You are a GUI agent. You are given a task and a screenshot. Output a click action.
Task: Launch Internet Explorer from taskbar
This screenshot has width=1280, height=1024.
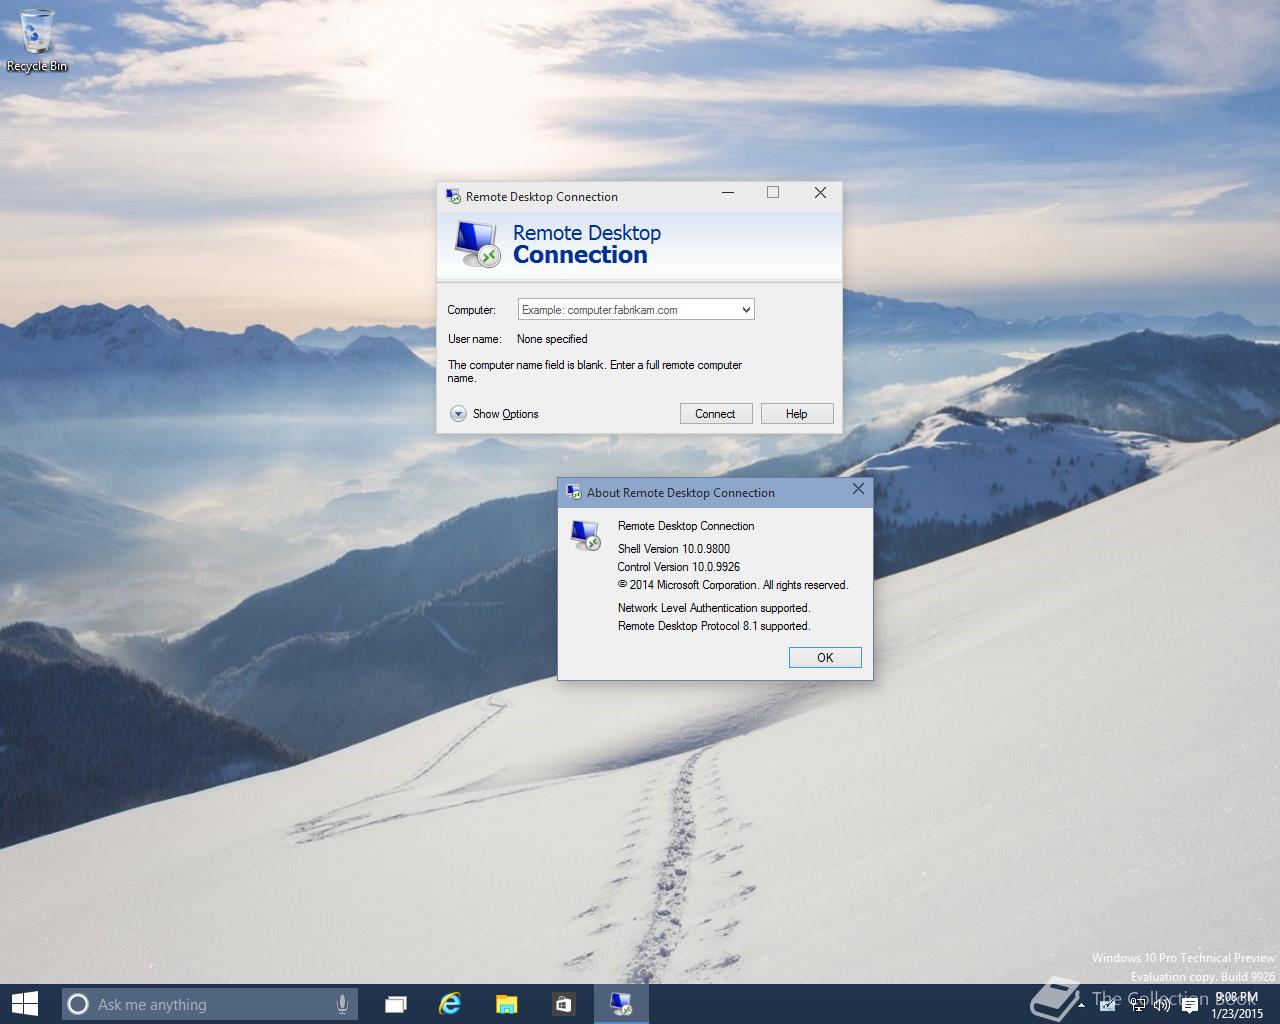[x=450, y=1004]
